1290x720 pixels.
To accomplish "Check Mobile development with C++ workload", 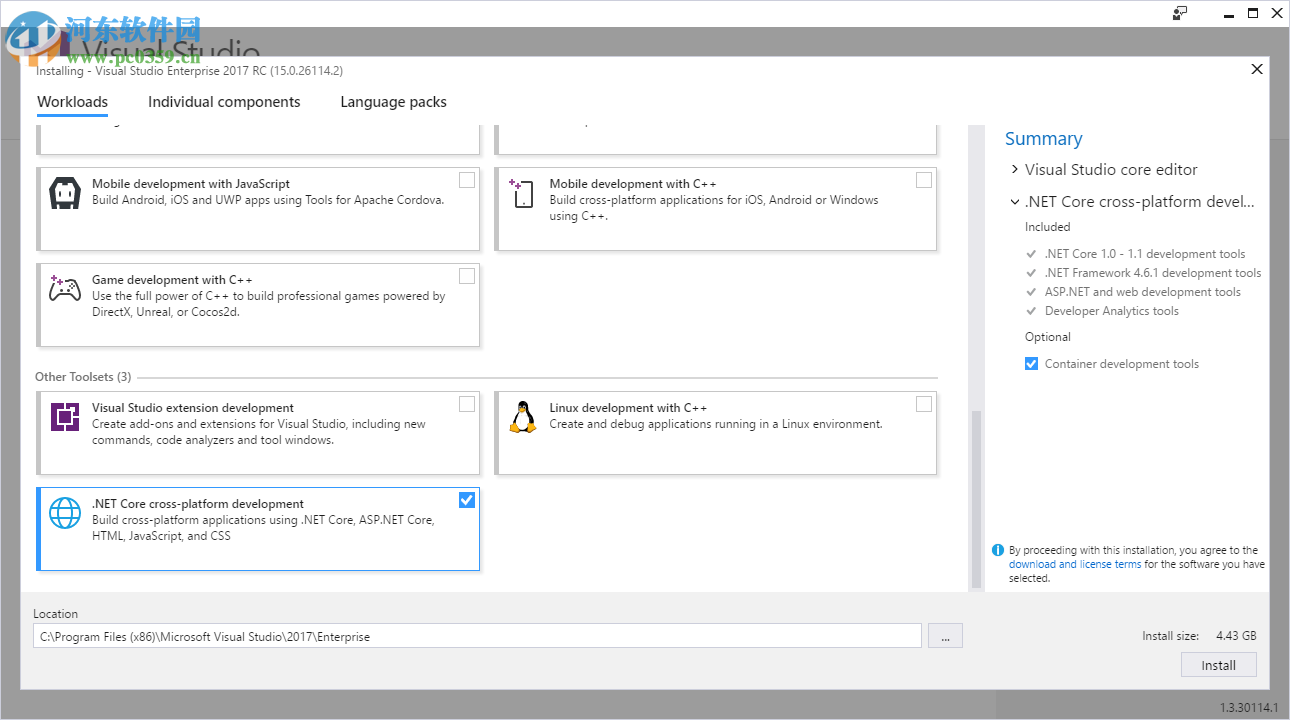I will 924,180.
